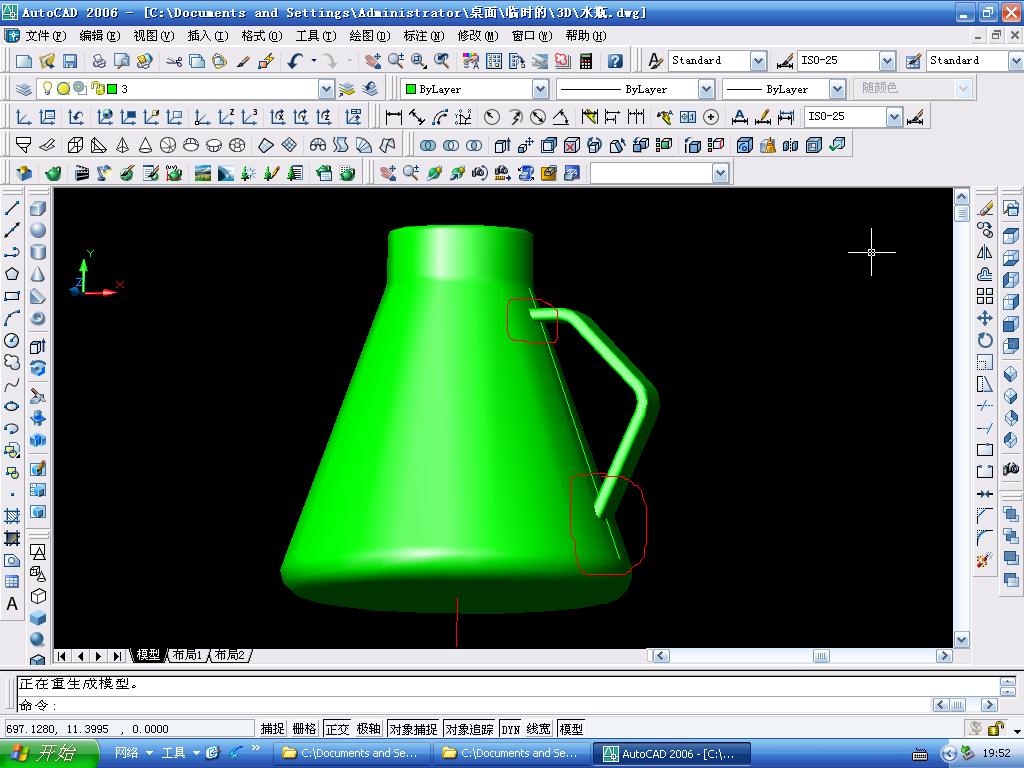Toggle DYN dynamic input
The image size is (1024, 768).
point(511,729)
